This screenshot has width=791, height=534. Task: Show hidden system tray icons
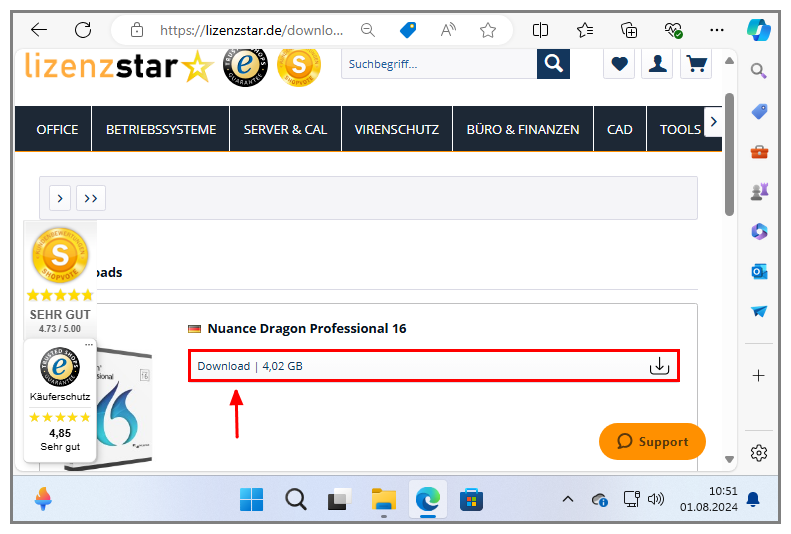(x=568, y=499)
